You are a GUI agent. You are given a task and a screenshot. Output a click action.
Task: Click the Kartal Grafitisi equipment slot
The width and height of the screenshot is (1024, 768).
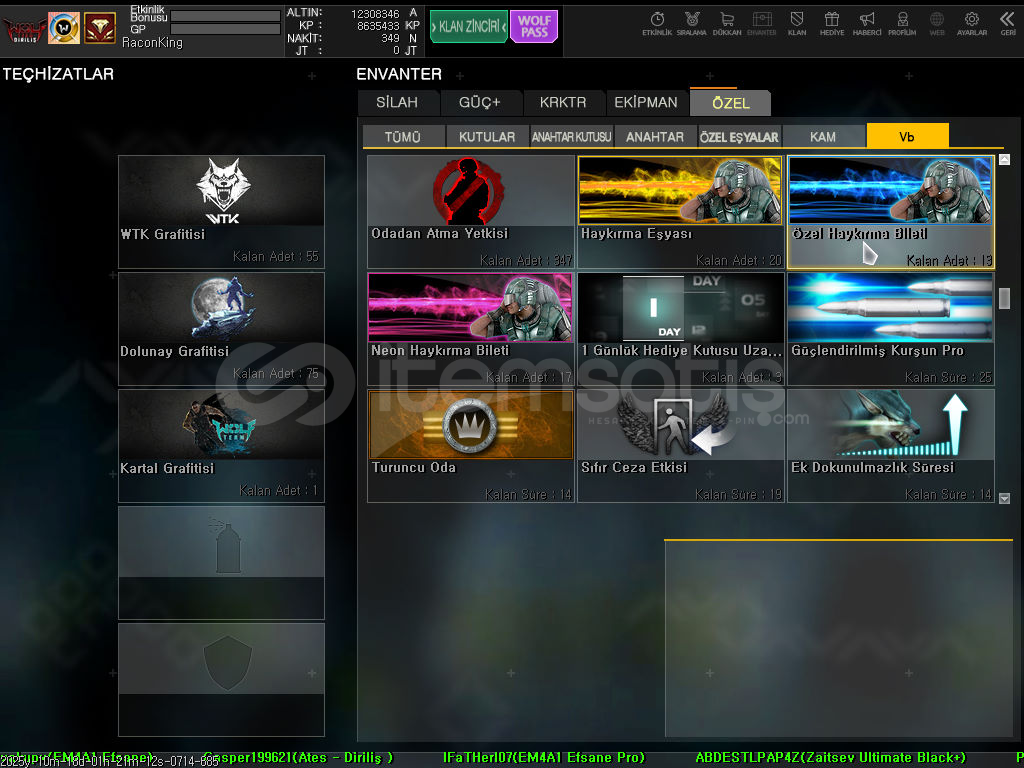[221, 446]
